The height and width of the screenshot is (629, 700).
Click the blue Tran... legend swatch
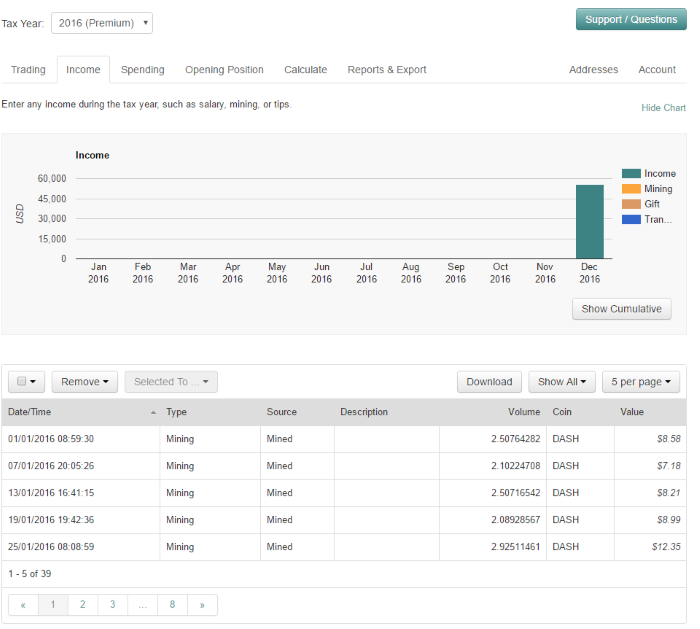[631, 219]
